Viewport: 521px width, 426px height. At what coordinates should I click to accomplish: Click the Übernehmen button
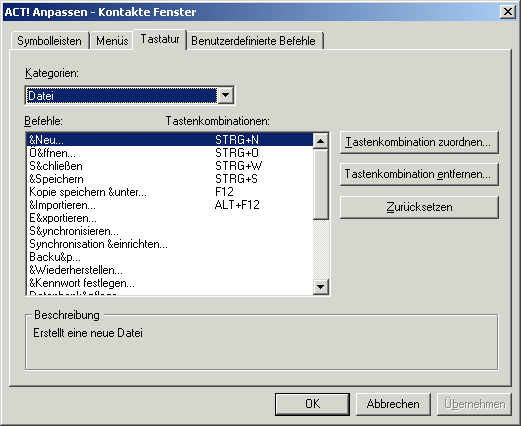(x=475, y=404)
